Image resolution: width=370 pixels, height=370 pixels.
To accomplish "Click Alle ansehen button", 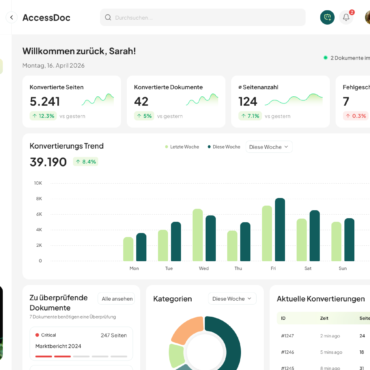I will click(x=117, y=299).
